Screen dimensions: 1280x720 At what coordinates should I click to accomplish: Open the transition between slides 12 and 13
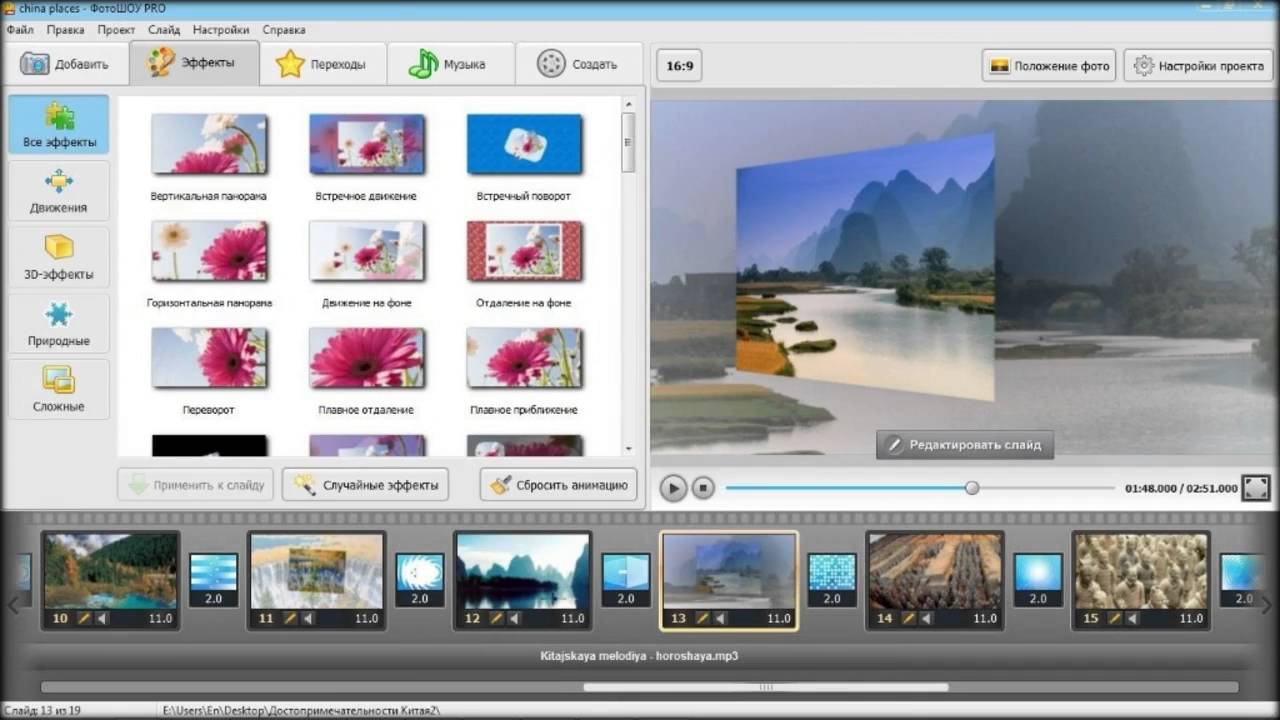tap(626, 580)
